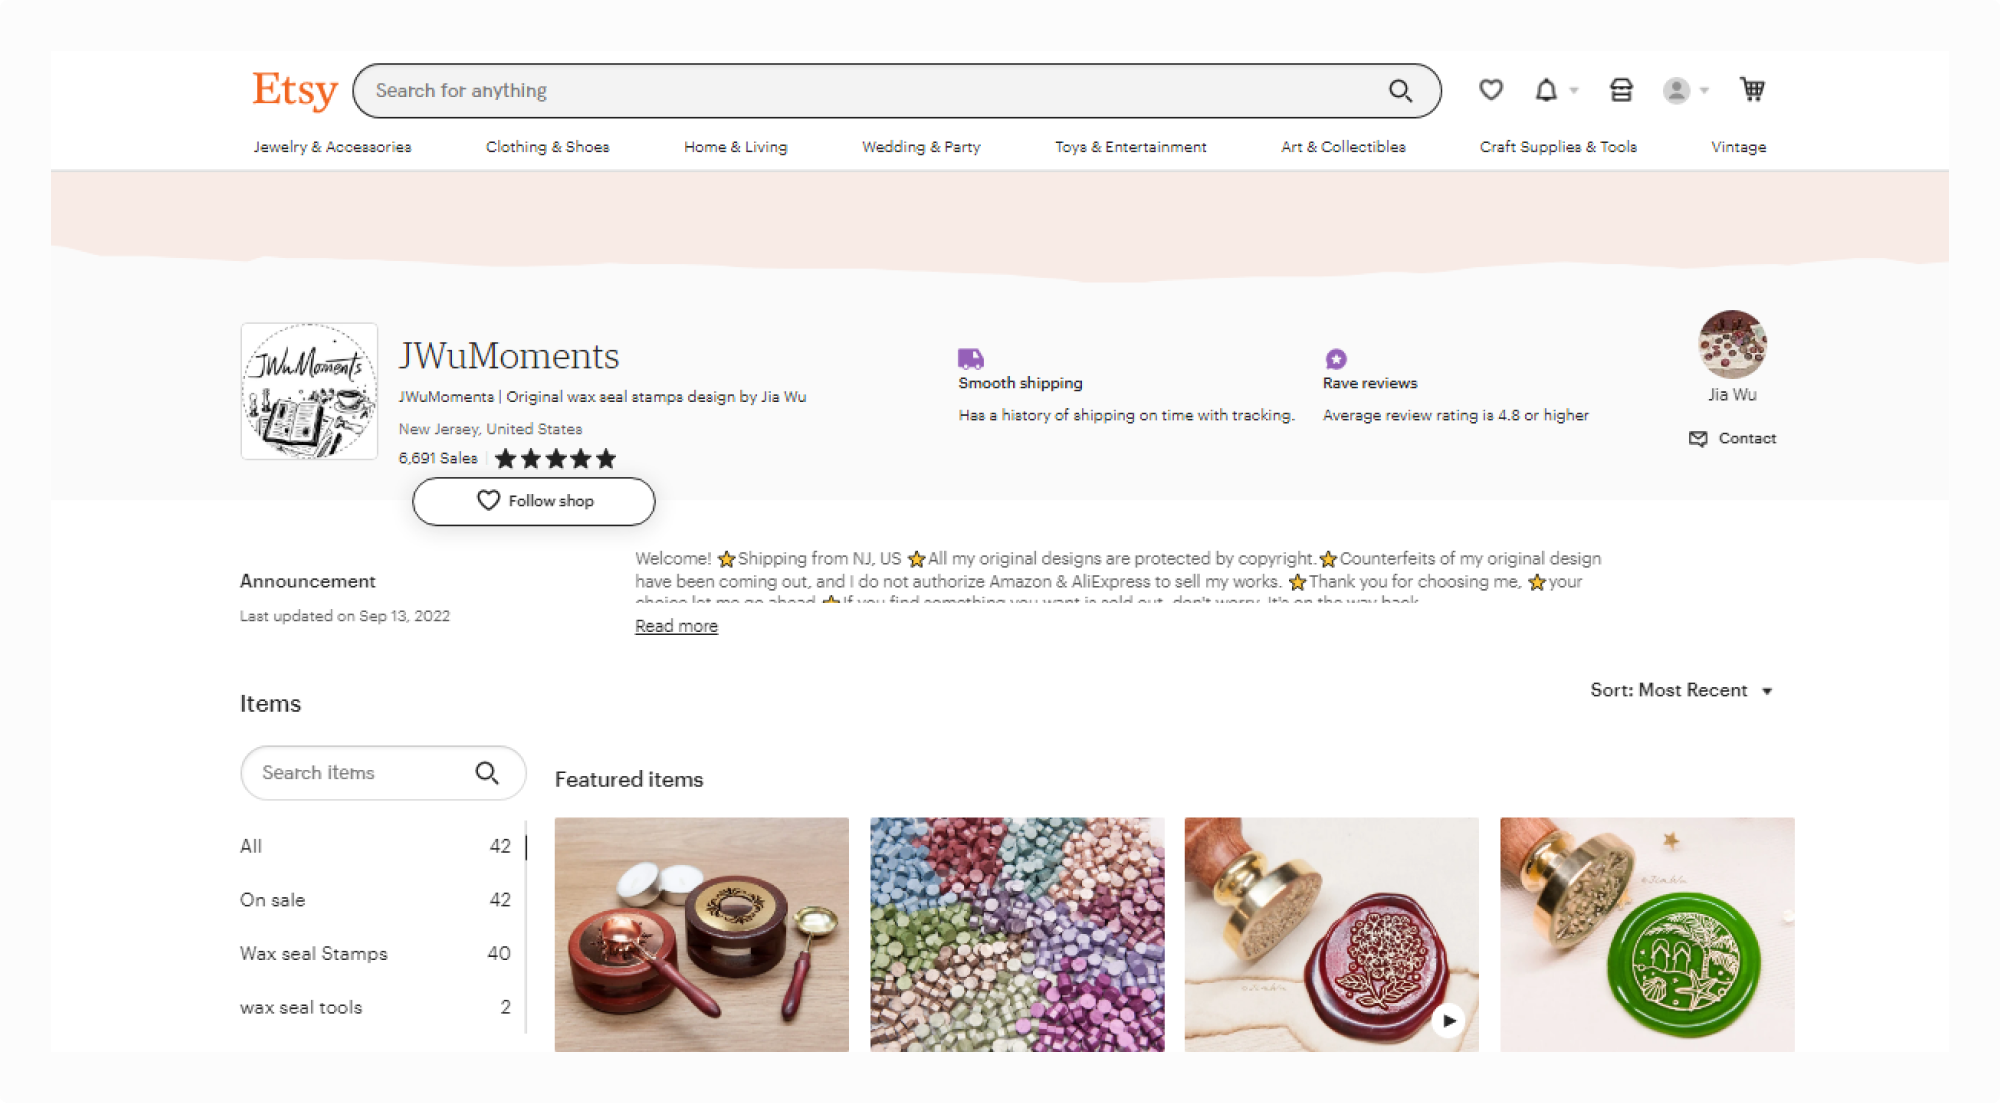Screen dimensions: 2000x1103
Task: Open the green wax seal stamp item
Action: pos(1647,934)
